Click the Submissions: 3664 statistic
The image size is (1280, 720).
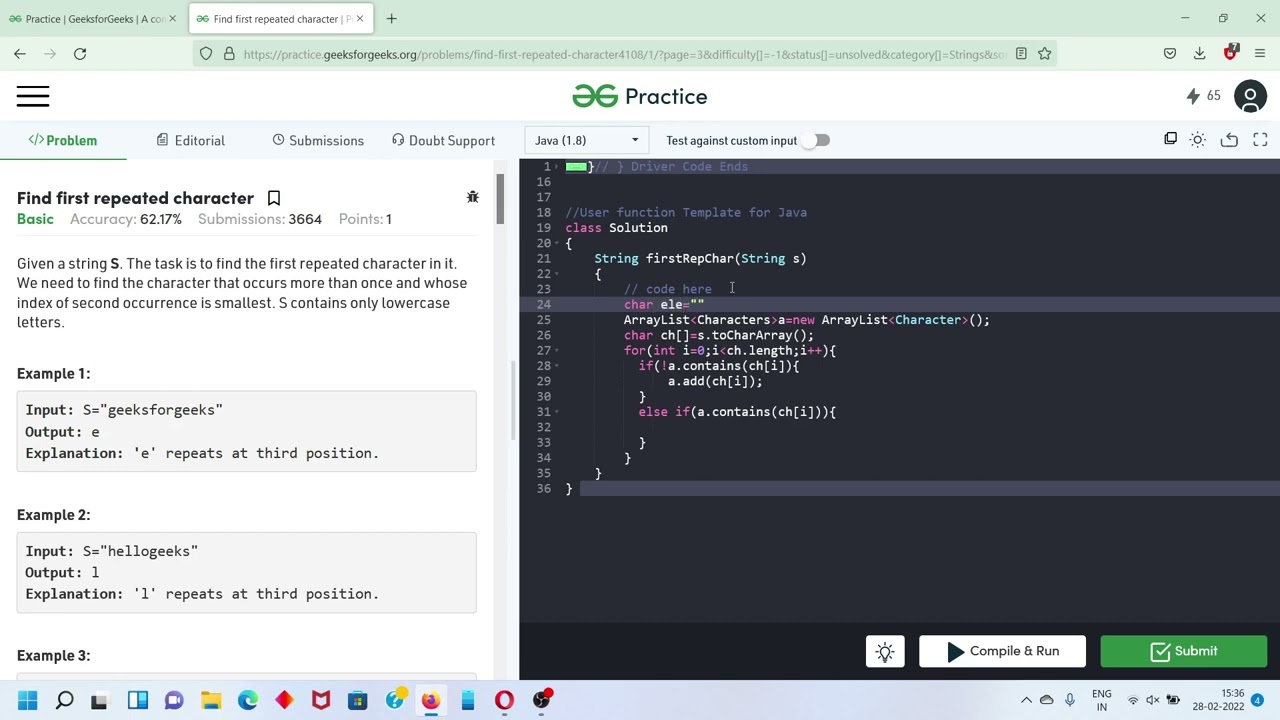(260, 219)
